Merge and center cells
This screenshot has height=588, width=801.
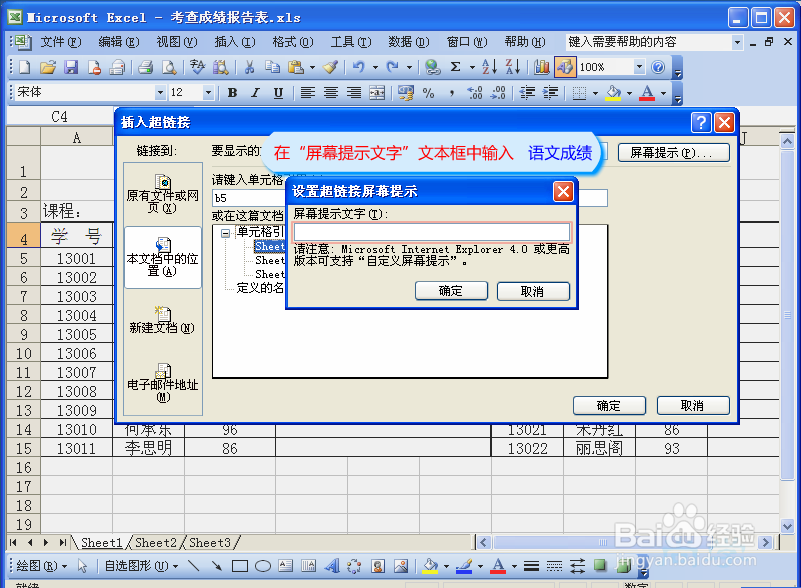click(x=377, y=92)
